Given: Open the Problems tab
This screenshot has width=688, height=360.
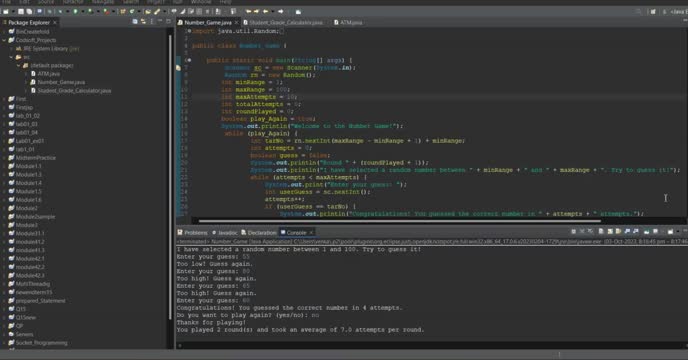Looking at the screenshot, I should coord(192,233).
